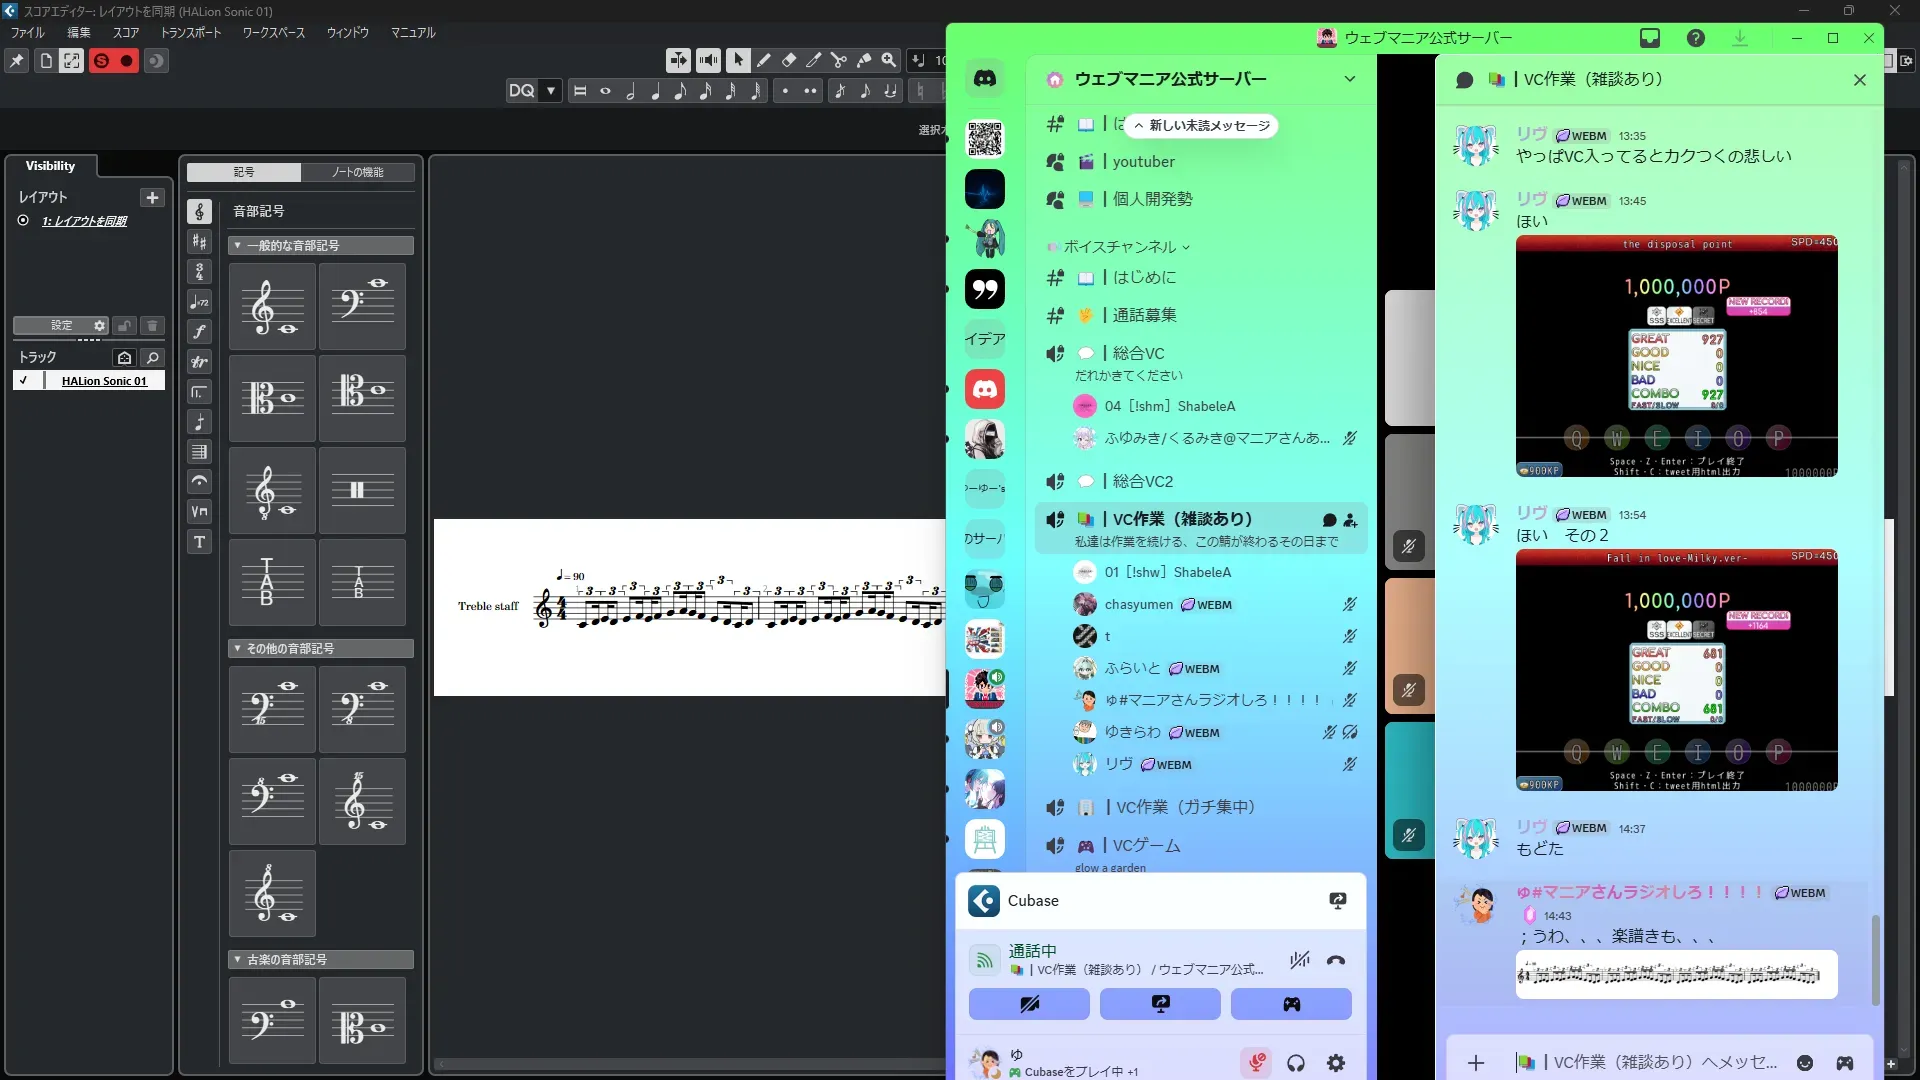
Task: Choose the quarter note value icon
Action: [x=655, y=91]
